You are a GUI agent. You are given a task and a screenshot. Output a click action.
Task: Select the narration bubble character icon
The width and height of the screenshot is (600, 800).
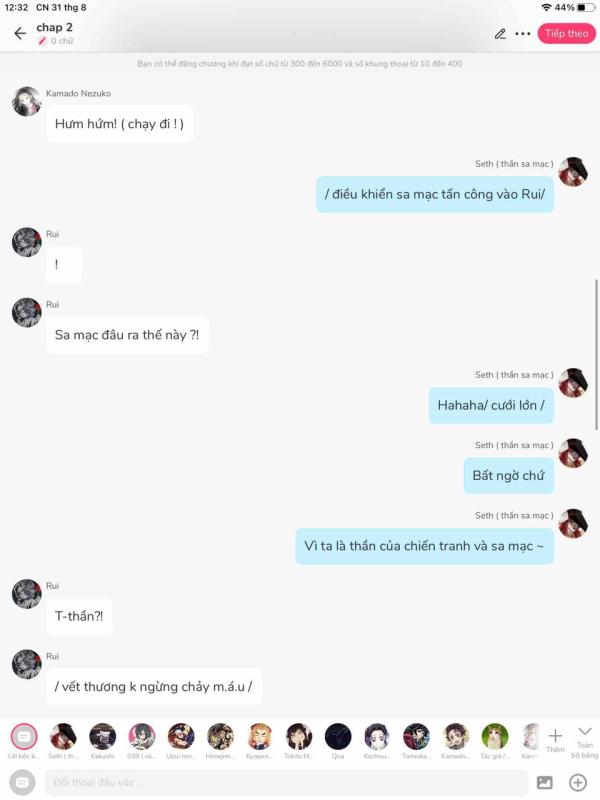[24, 736]
